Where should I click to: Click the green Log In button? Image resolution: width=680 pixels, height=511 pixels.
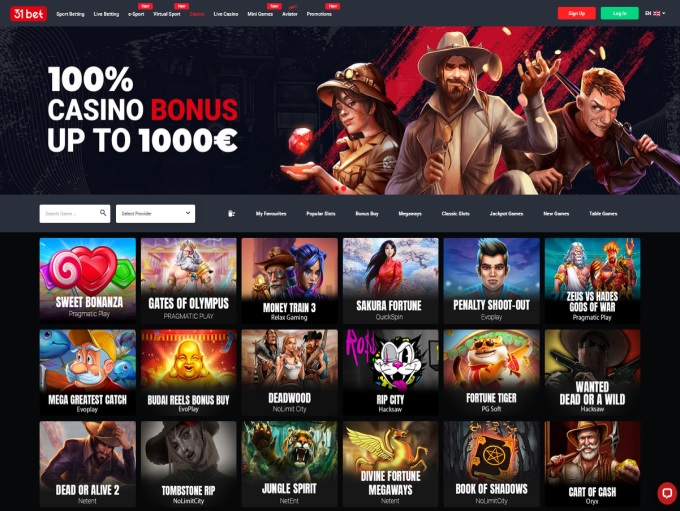point(619,13)
